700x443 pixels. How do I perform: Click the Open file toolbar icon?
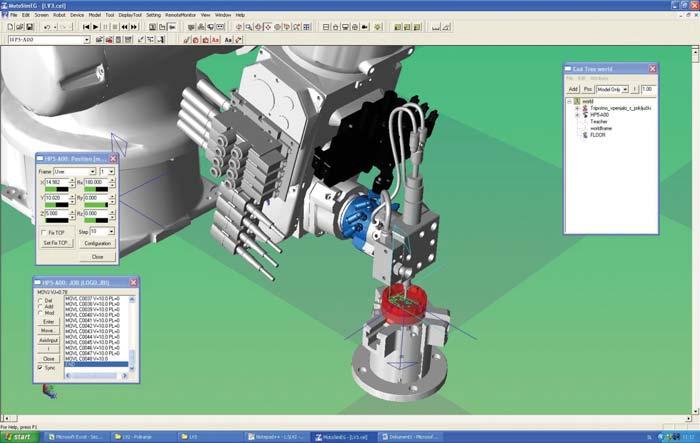pyautogui.click(x=20, y=27)
